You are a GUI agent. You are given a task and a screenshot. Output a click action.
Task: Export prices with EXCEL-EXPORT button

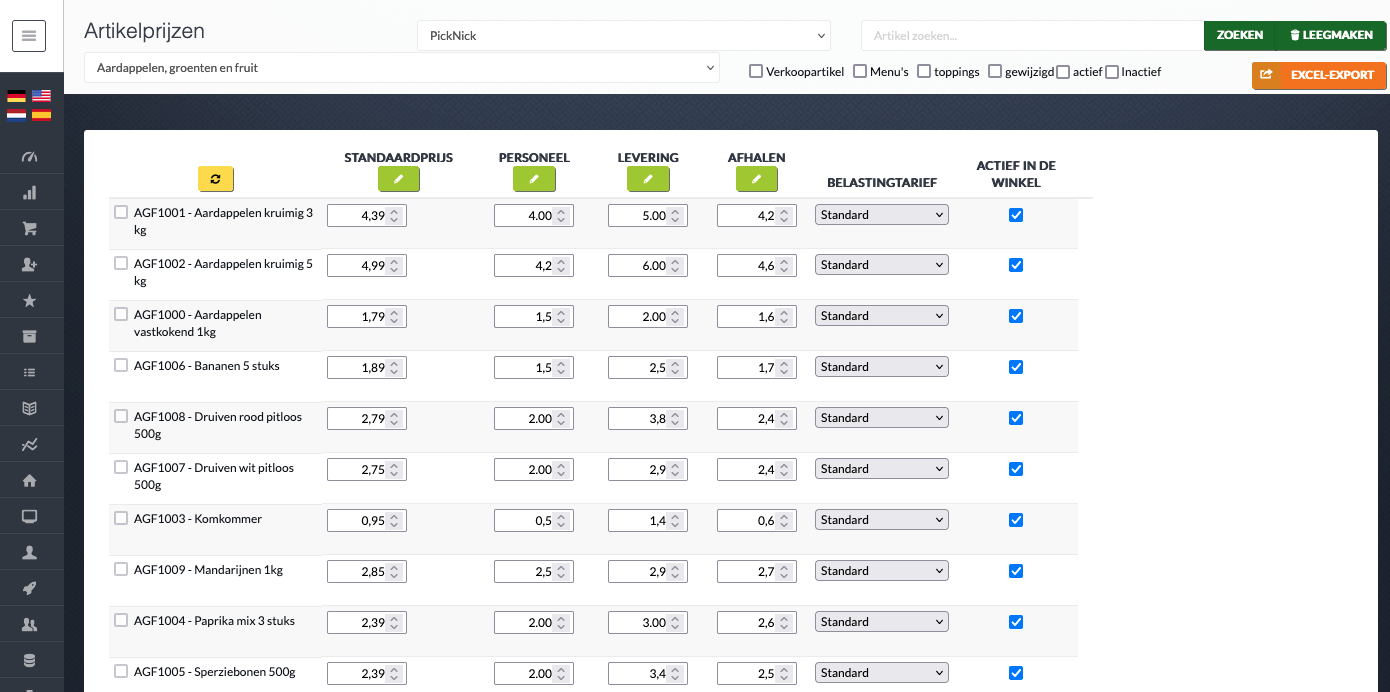click(1319, 75)
